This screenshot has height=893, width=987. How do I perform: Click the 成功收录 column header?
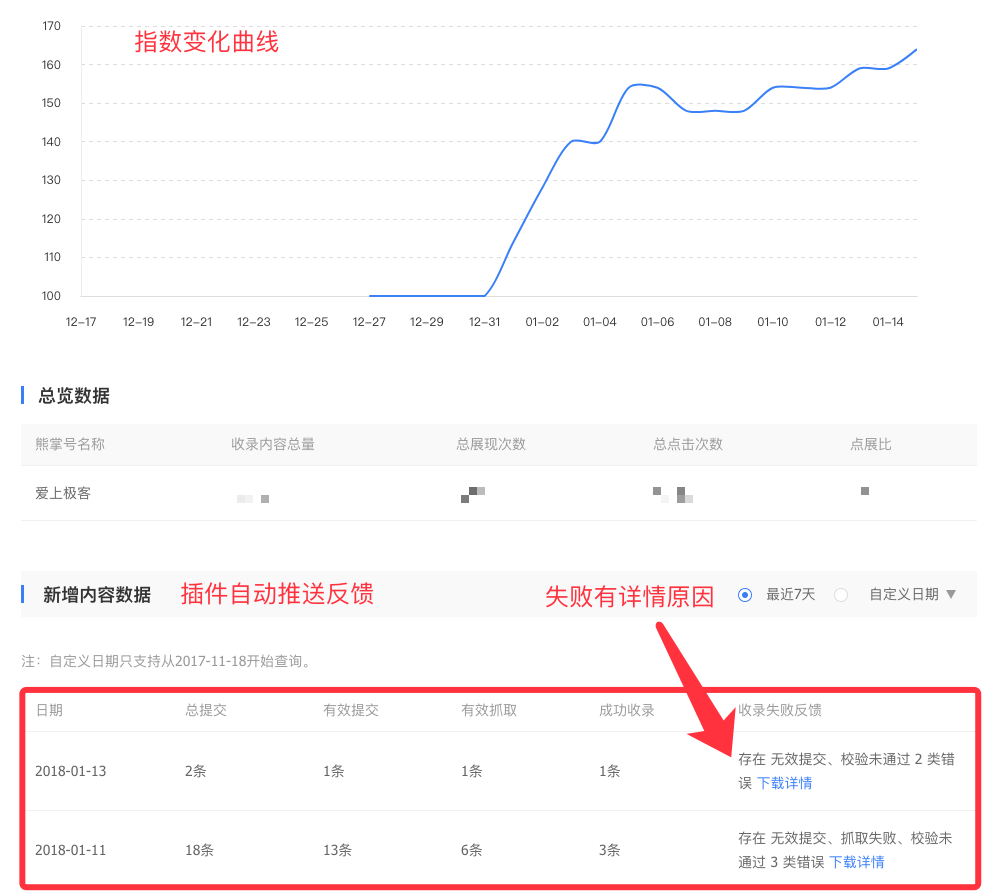coord(627,710)
